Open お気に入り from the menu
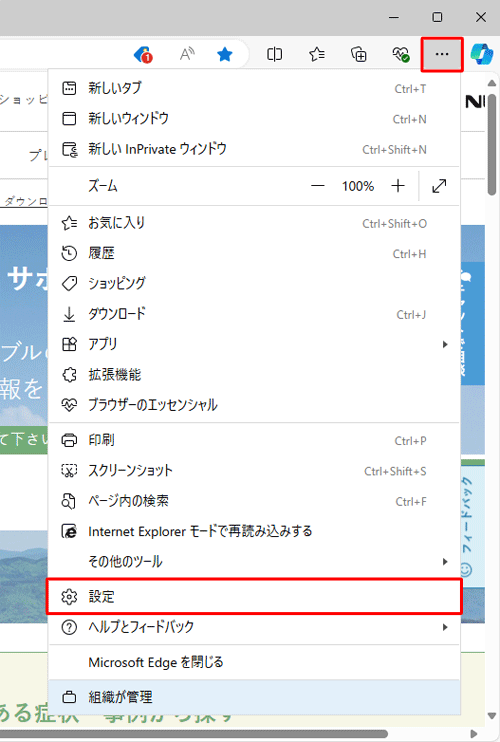 point(254,223)
